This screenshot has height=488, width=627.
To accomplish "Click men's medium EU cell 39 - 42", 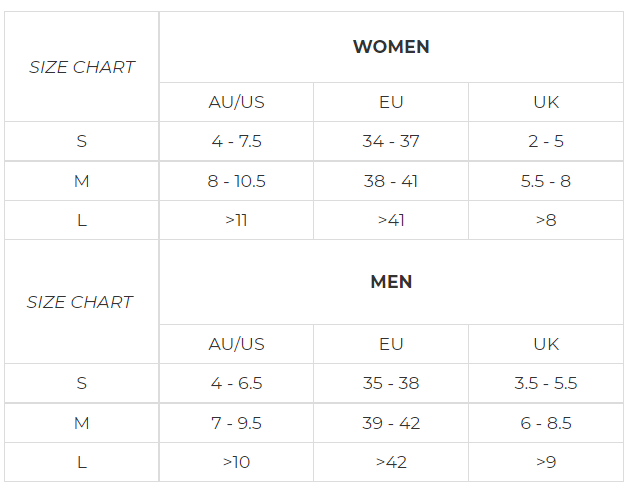I will tap(391, 423).
